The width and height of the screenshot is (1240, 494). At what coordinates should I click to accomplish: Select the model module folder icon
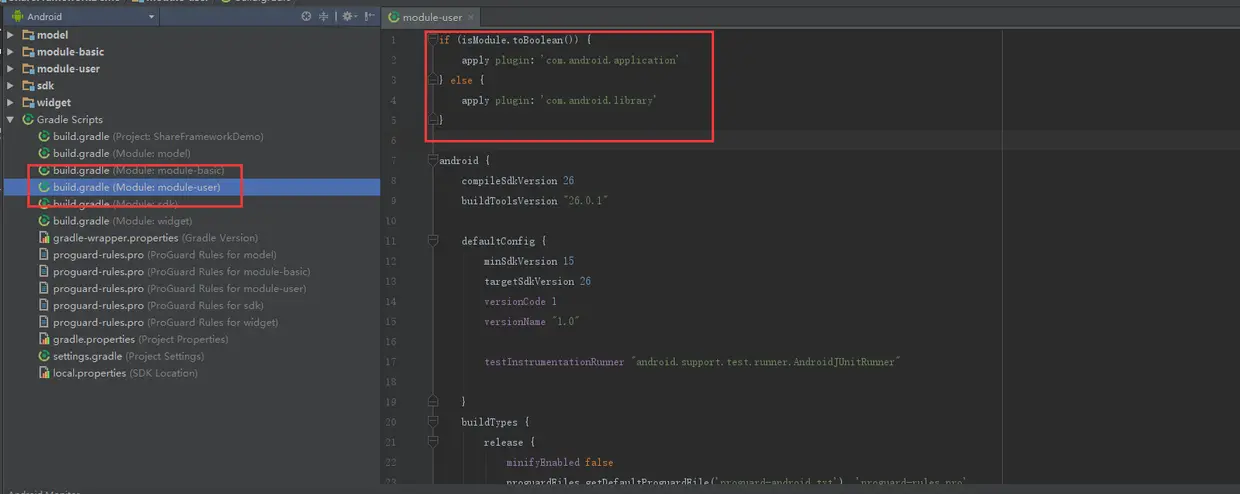click(27, 35)
